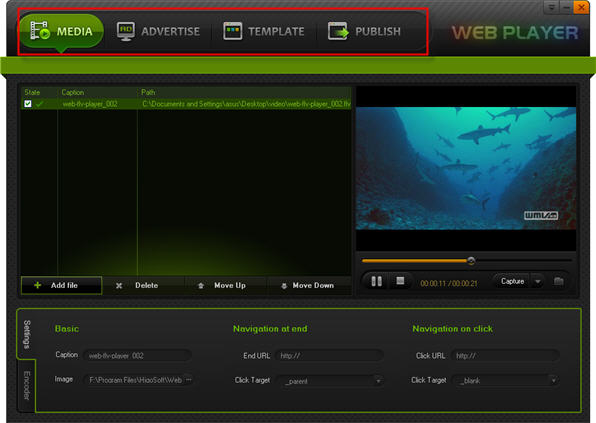Click the Add file button
The height and width of the screenshot is (423, 596).
[61, 285]
